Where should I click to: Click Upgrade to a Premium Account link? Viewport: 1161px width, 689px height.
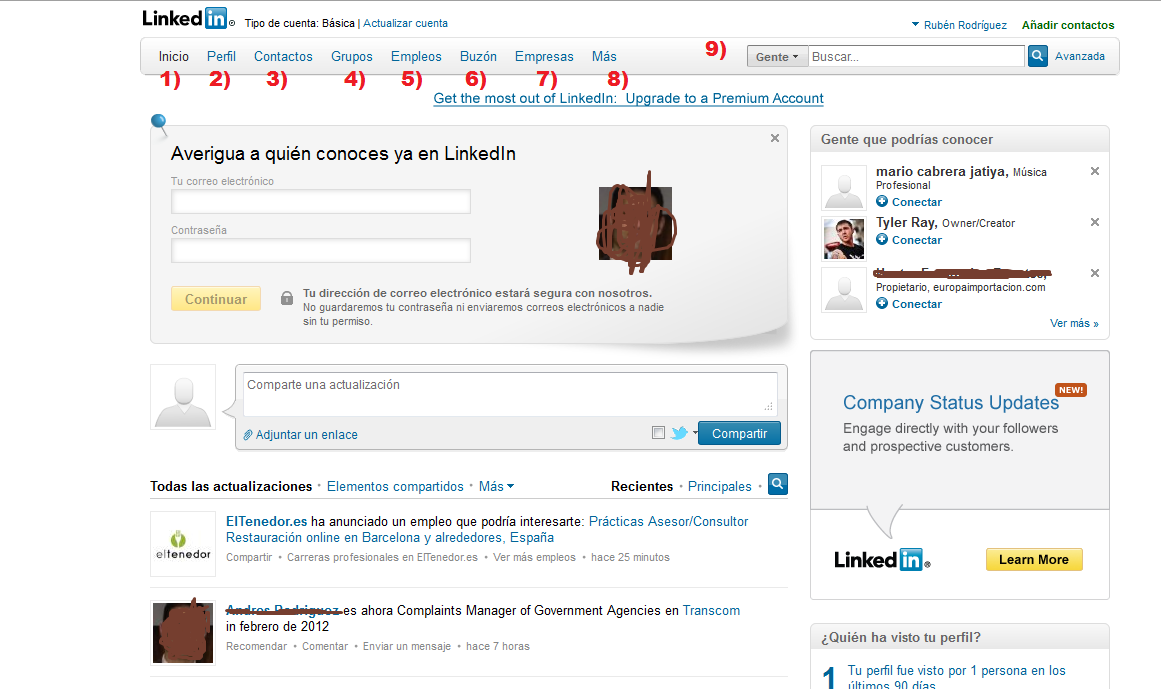[x=724, y=98]
